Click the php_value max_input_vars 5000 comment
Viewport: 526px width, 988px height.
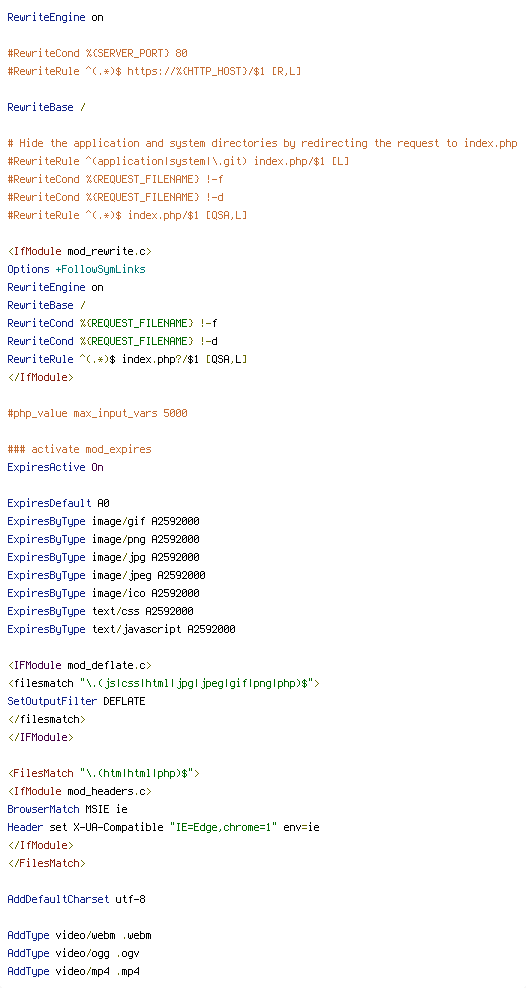(98, 413)
